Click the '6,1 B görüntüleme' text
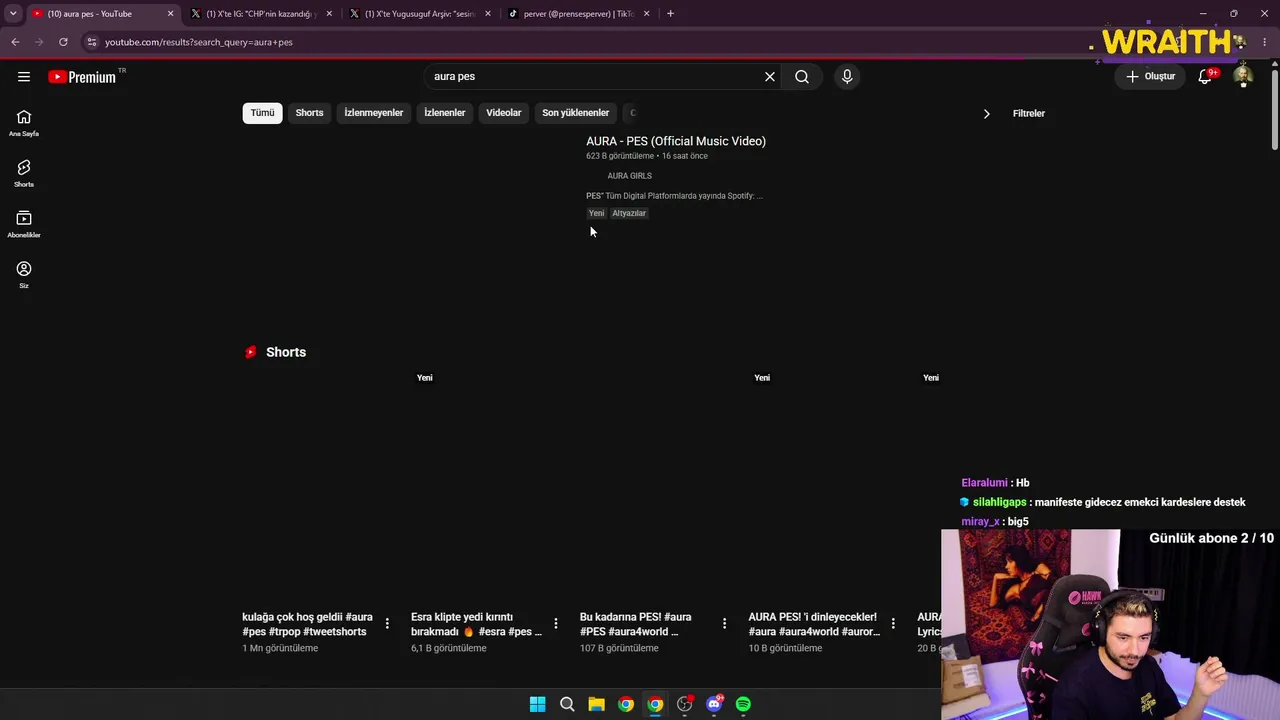Image resolution: width=1280 pixels, height=720 pixels. coord(449,648)
